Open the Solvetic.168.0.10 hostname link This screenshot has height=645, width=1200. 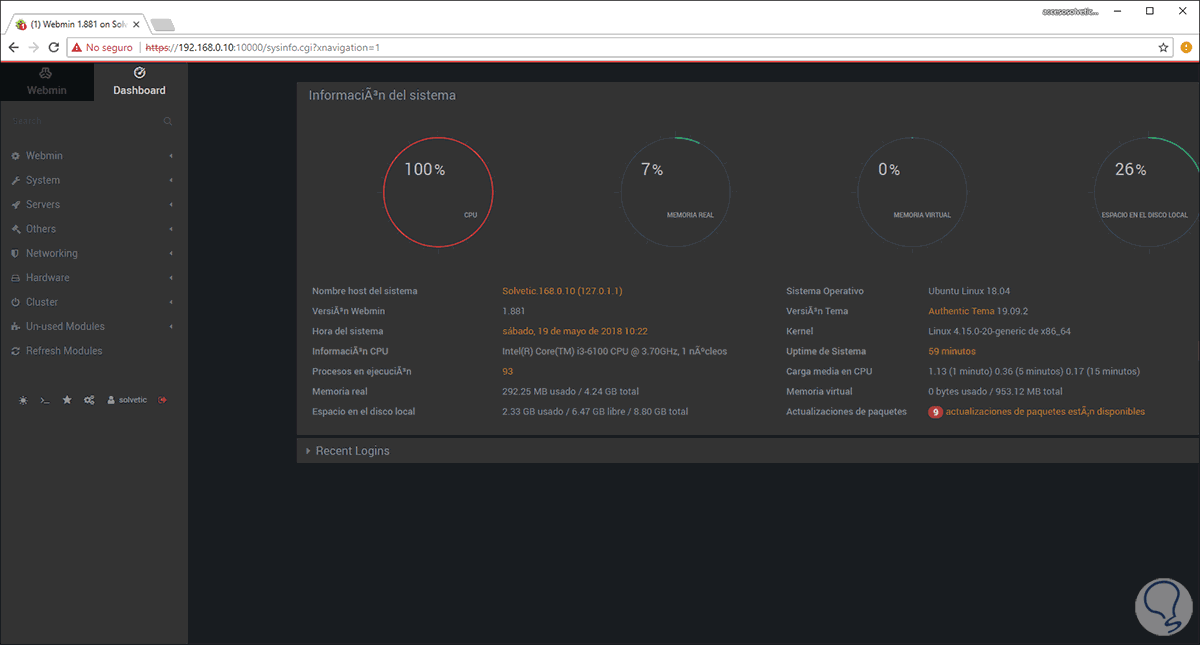coord(562,291)
